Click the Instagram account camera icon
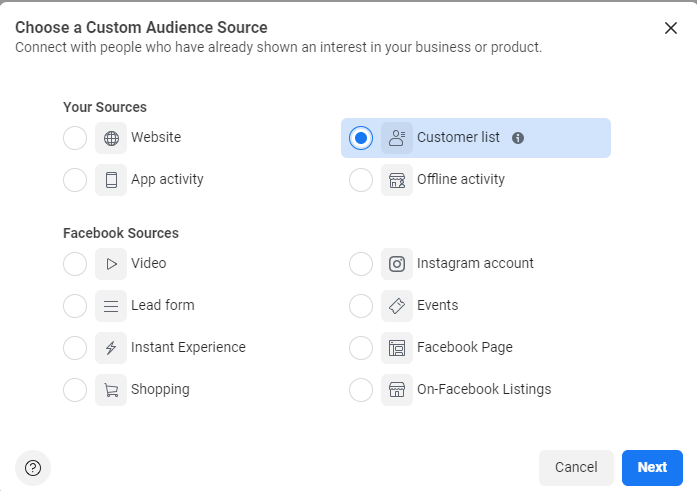Image resolution: width=697 pixels, height=491 pixels. click(397, 264)
